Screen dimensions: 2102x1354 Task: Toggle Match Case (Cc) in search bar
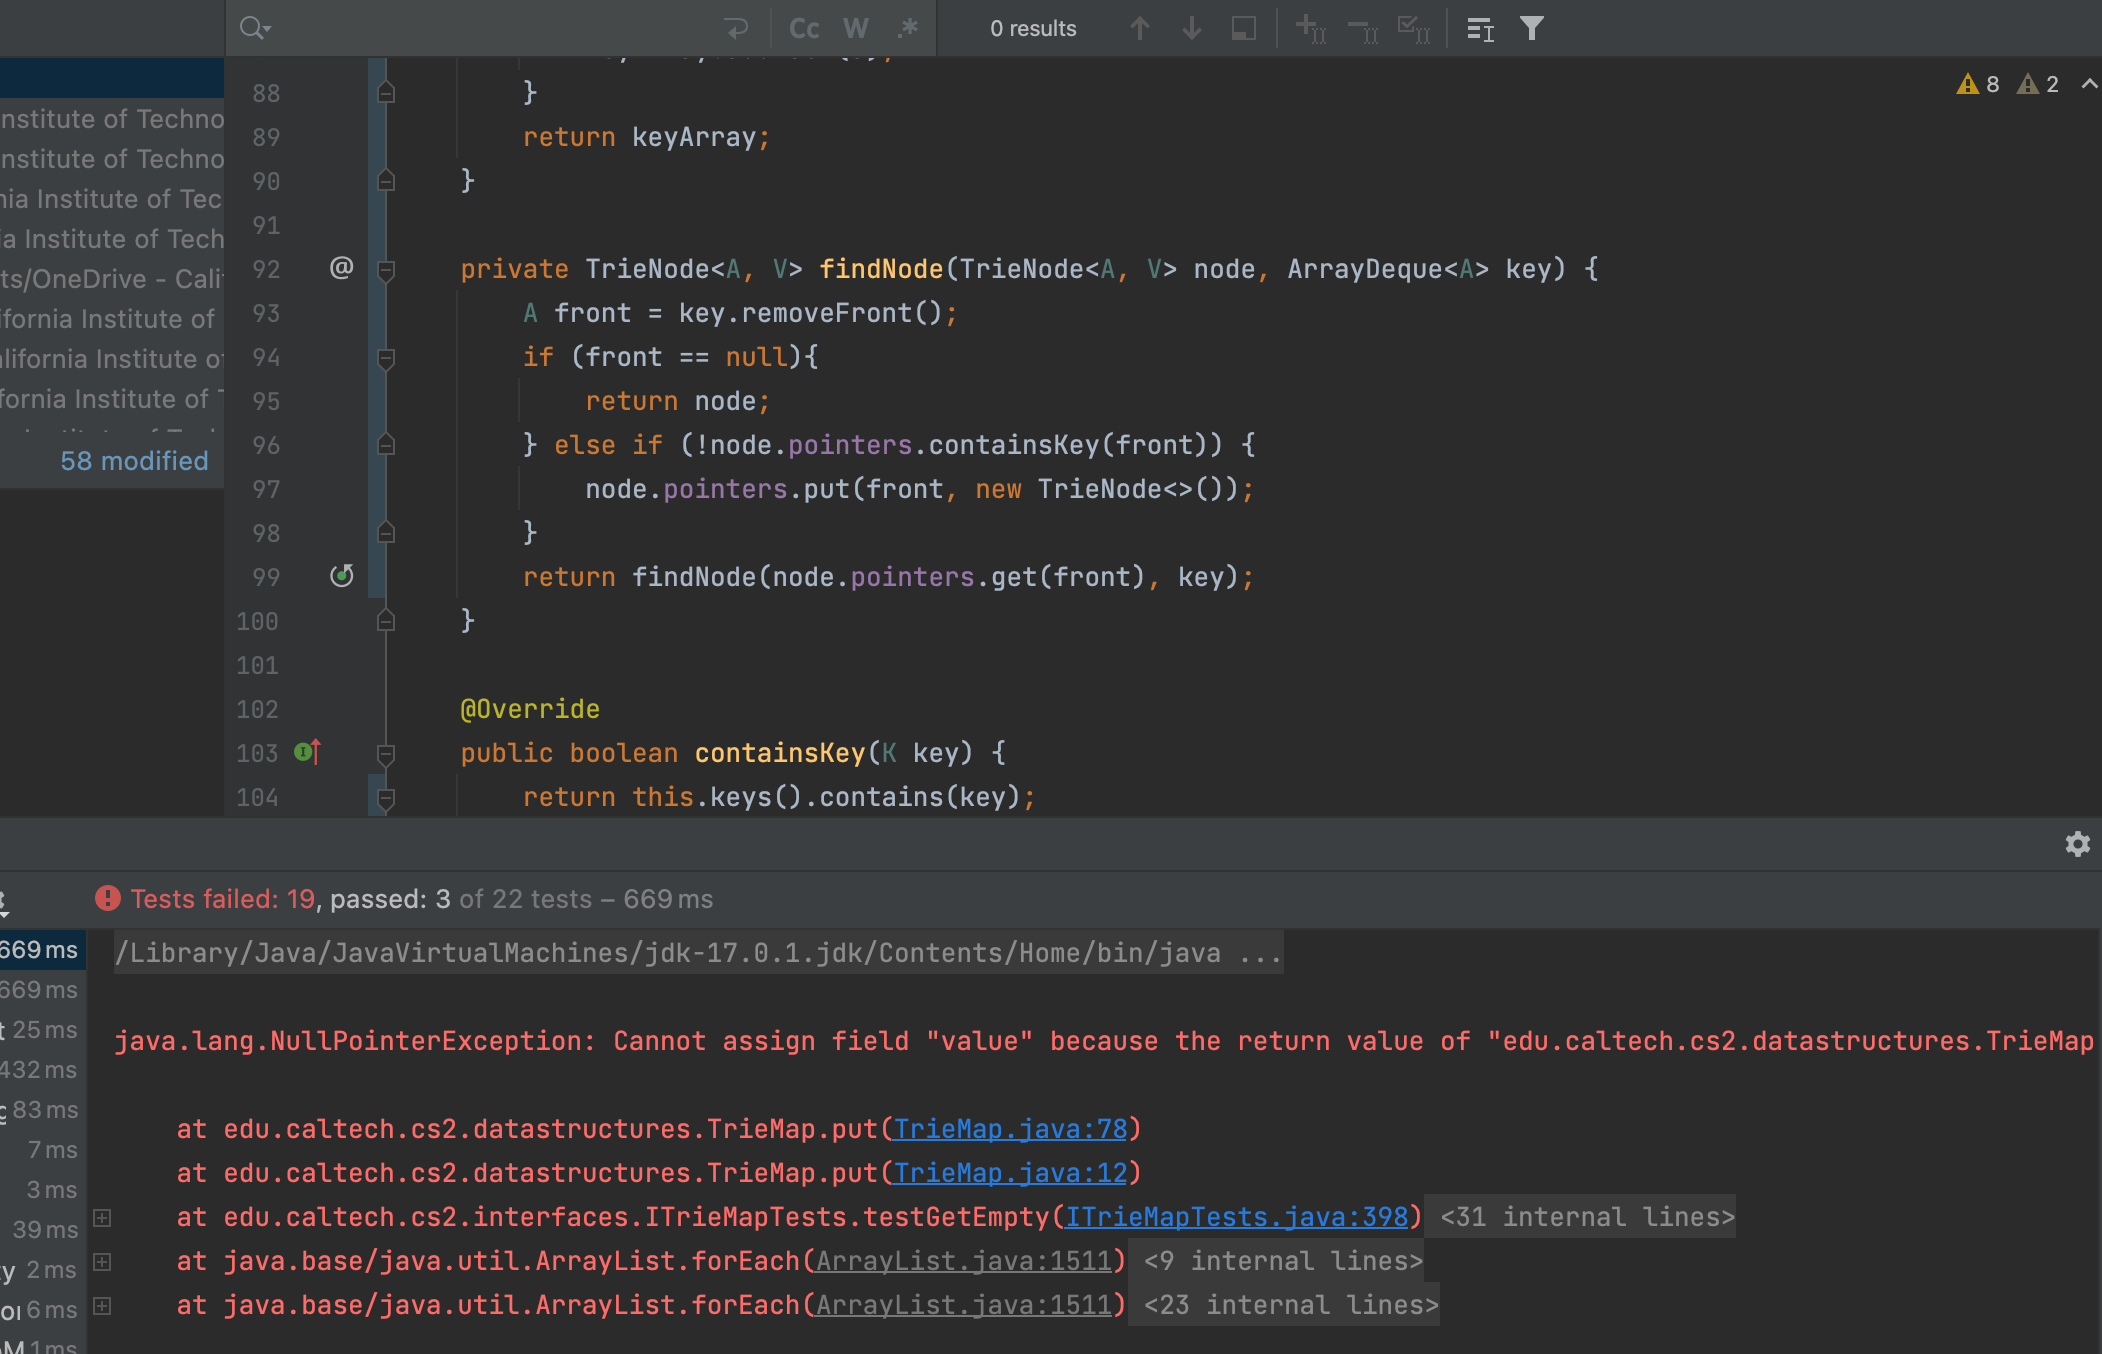[803, 28]
